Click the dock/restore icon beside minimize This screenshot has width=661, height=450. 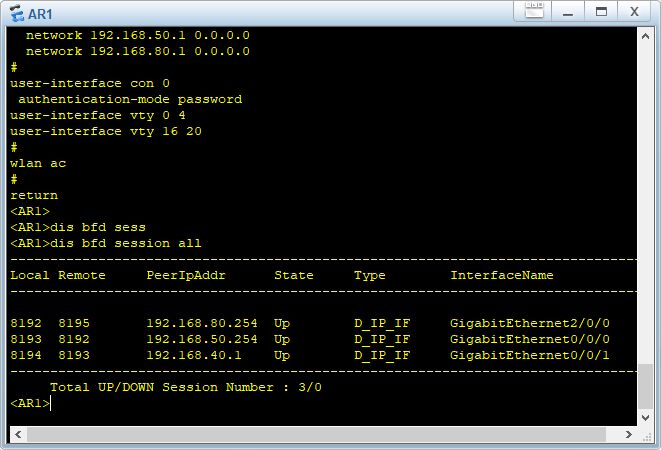tap(534, 11)
